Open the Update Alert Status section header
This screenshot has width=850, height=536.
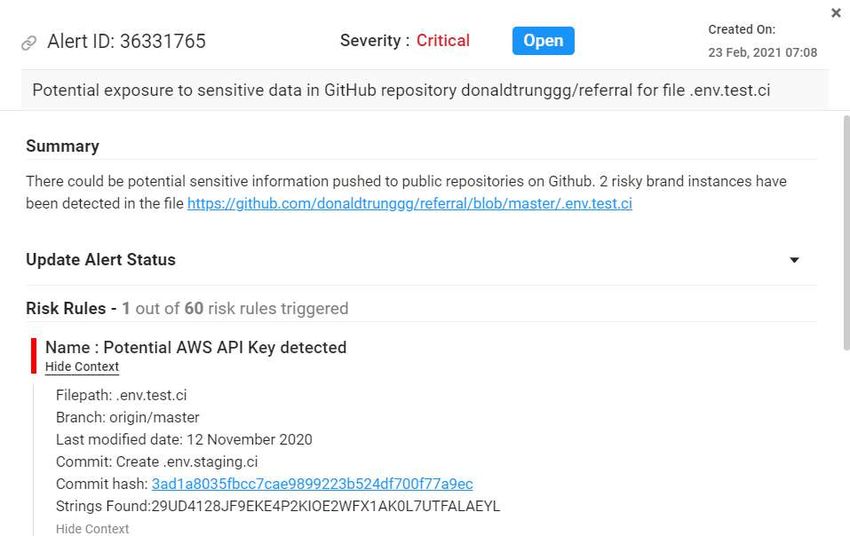click(101, 260)
